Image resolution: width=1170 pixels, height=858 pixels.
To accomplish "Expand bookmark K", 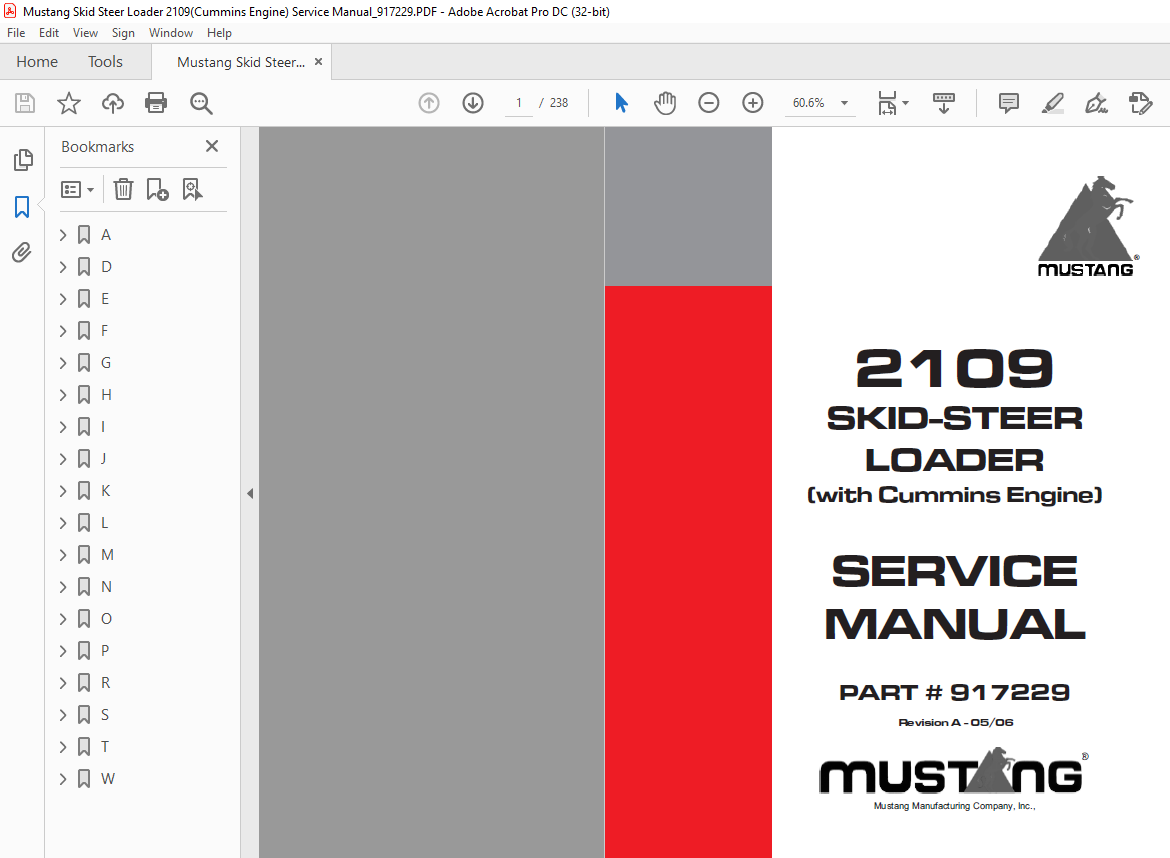I will point(63,491).
